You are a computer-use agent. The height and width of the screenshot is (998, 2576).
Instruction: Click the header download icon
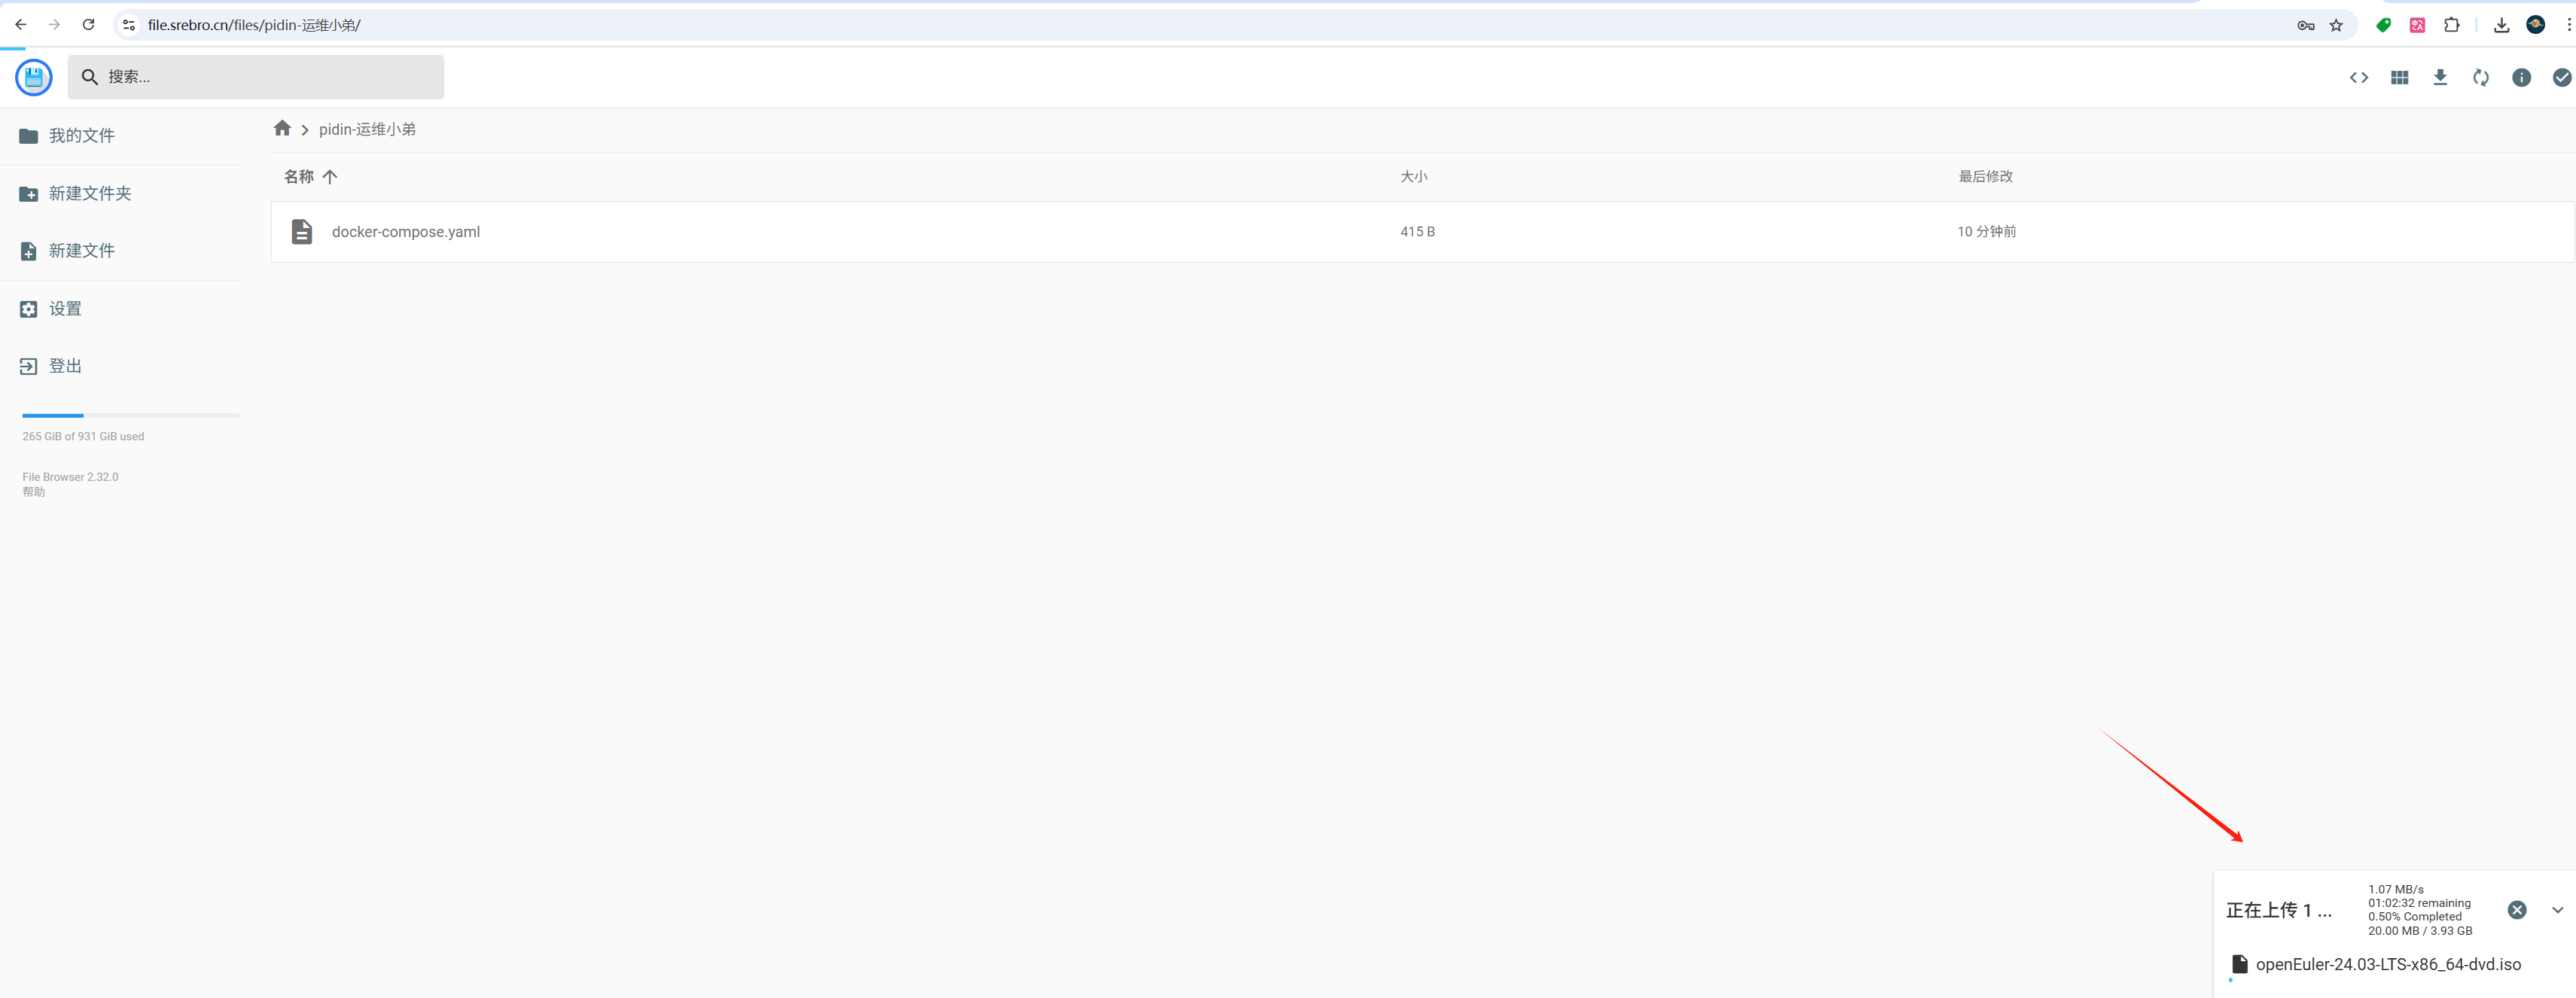tap(2439, 77)
